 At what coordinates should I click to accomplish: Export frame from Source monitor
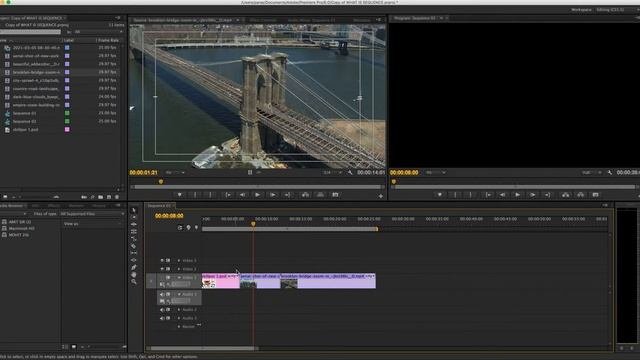click(336, 195)
